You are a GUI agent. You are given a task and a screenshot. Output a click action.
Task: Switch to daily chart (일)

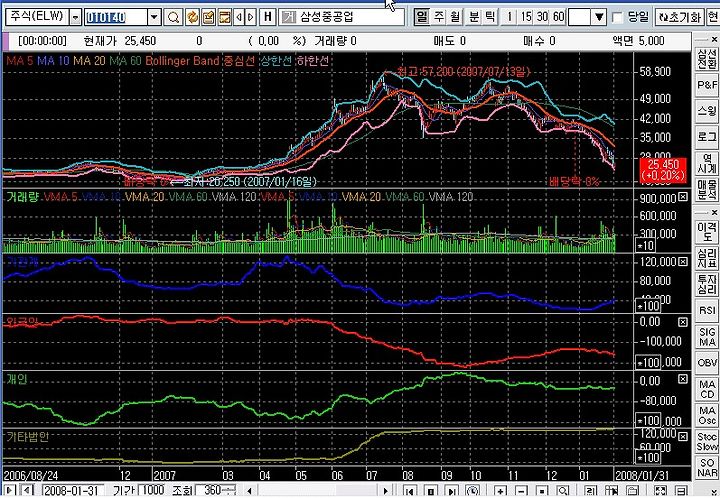(421, 17)
